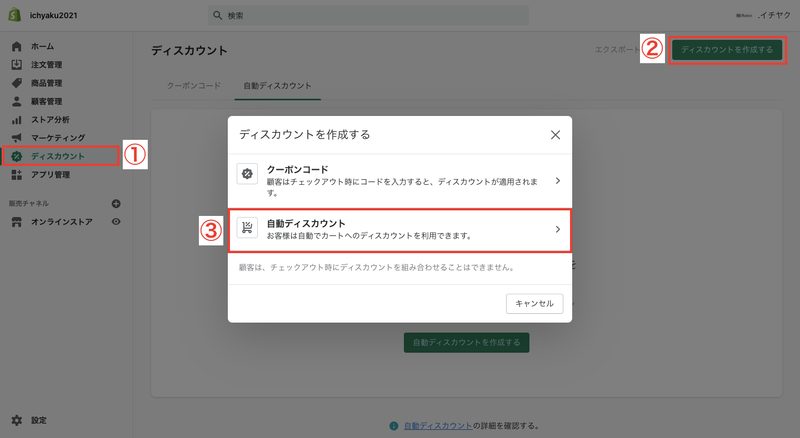Switch to the 自動ディスカウント tab
This screenshot has height=438, width=800.
tap(277, 86)
